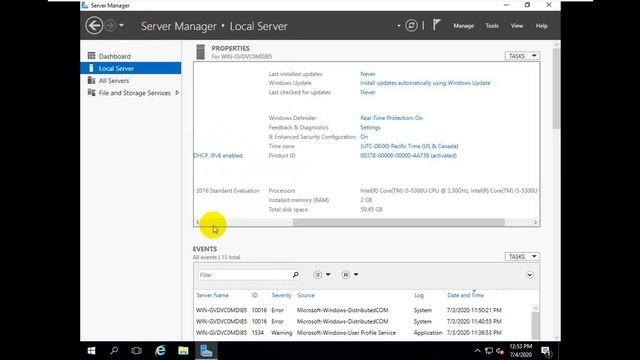Click the volume tray icon
Viewport: 640px width, 360px height.
coord(500,351)
